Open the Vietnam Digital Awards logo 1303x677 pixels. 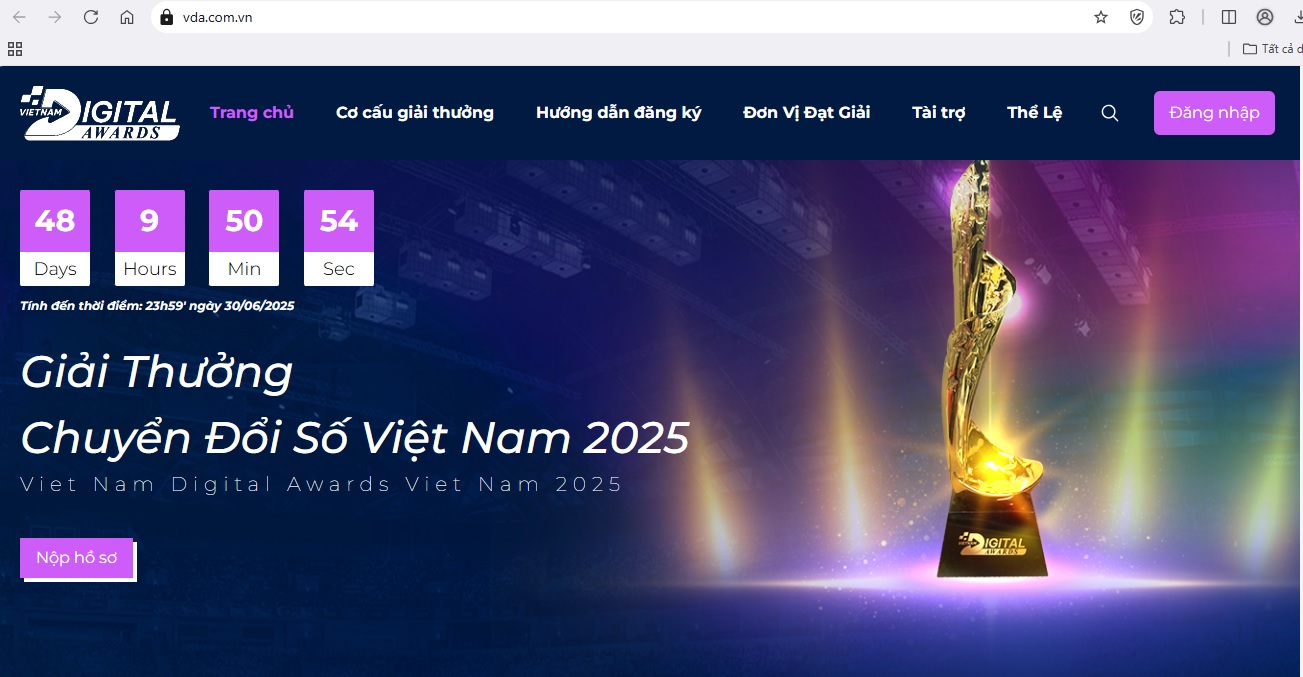pyautogui.click(x=99, y=113)
